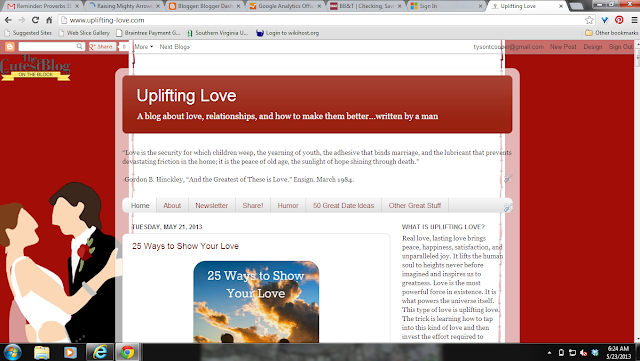Open the Humor page tab
This screenshot has width=640, height=361.
pos(288,205)
